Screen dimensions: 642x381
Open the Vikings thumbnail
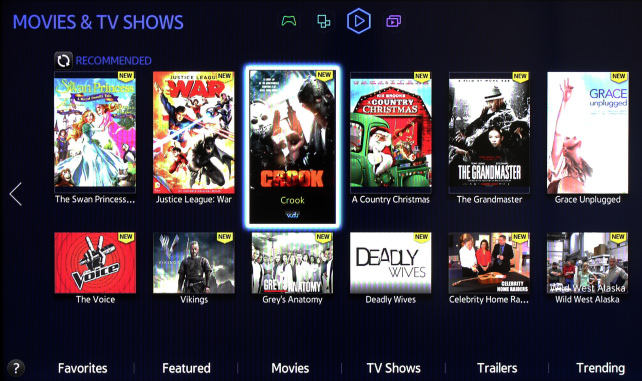pyautogui.click(x=194, y=263)
